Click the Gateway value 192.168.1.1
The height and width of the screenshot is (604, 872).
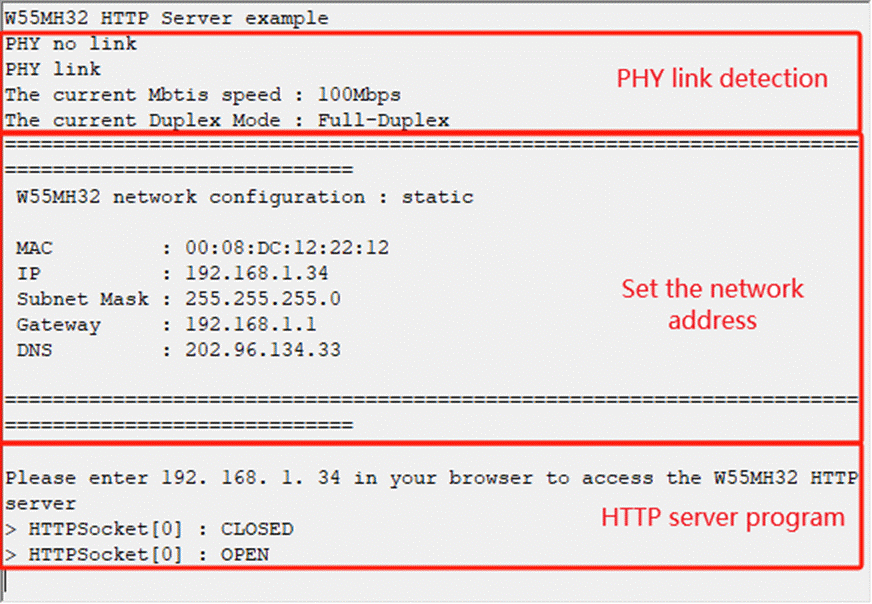pyautogui.click(x=250, y=325)
